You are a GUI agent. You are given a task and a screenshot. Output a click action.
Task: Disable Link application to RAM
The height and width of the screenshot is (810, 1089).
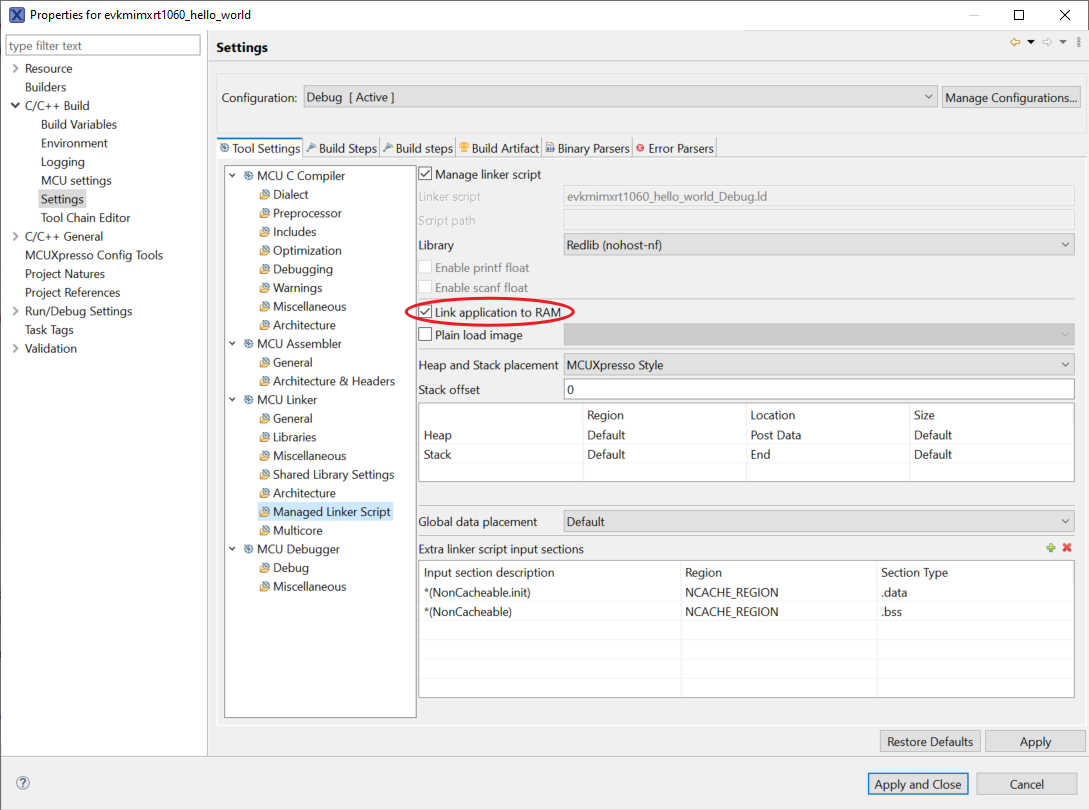(425, 312)
